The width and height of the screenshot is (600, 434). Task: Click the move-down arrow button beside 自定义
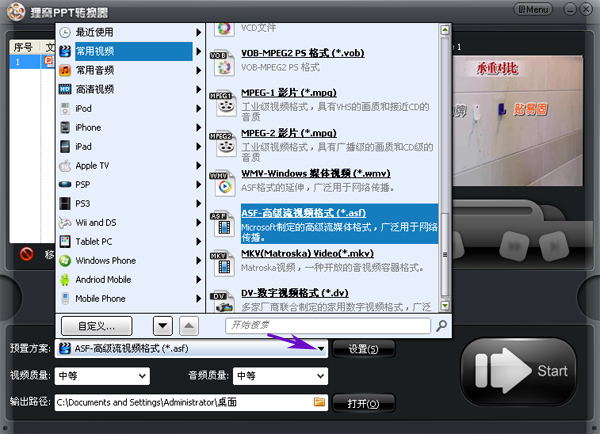(163, 326)
